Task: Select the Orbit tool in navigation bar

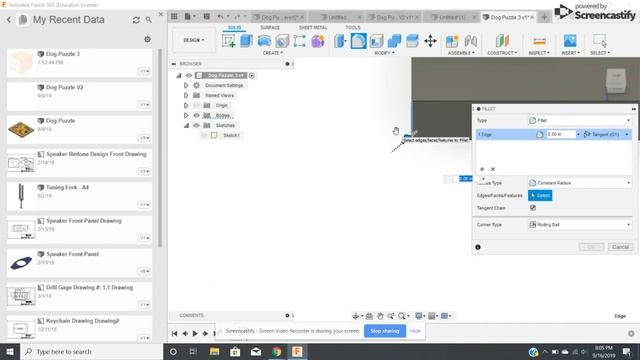Action: click(x=356, y=316)
